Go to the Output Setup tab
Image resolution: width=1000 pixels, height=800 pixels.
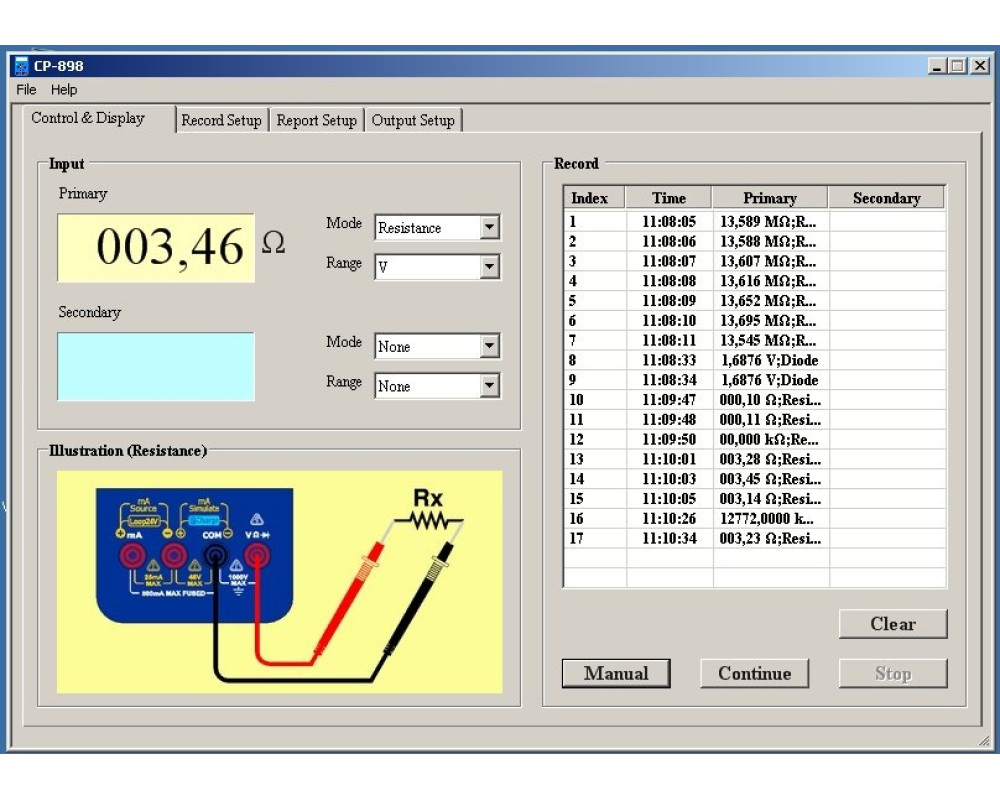click(413, 120)
